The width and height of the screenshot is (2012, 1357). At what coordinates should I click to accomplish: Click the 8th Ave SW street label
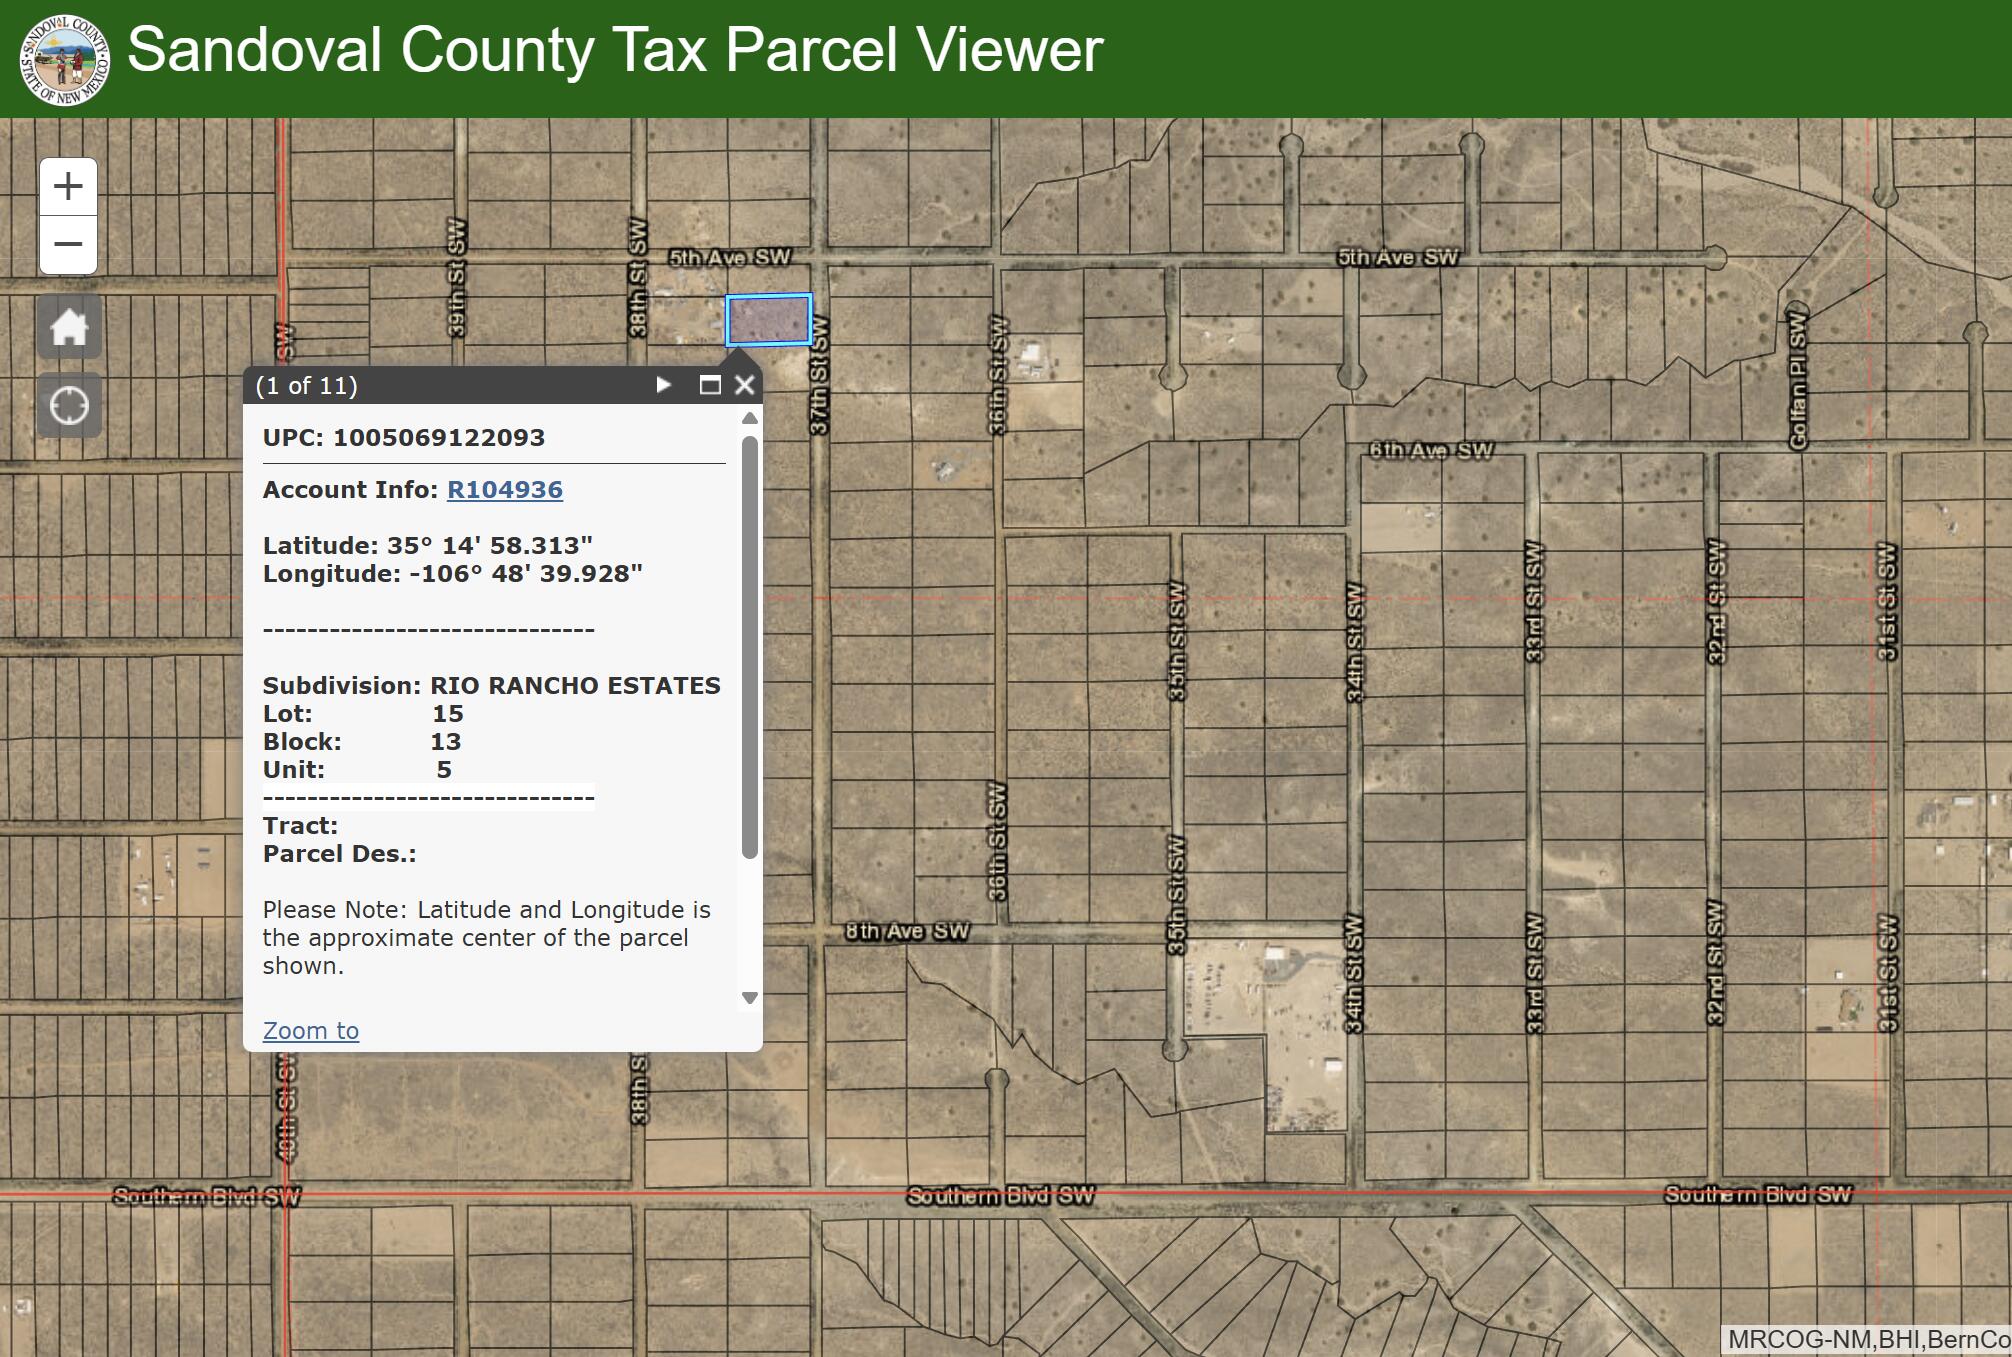pos(906,931)
